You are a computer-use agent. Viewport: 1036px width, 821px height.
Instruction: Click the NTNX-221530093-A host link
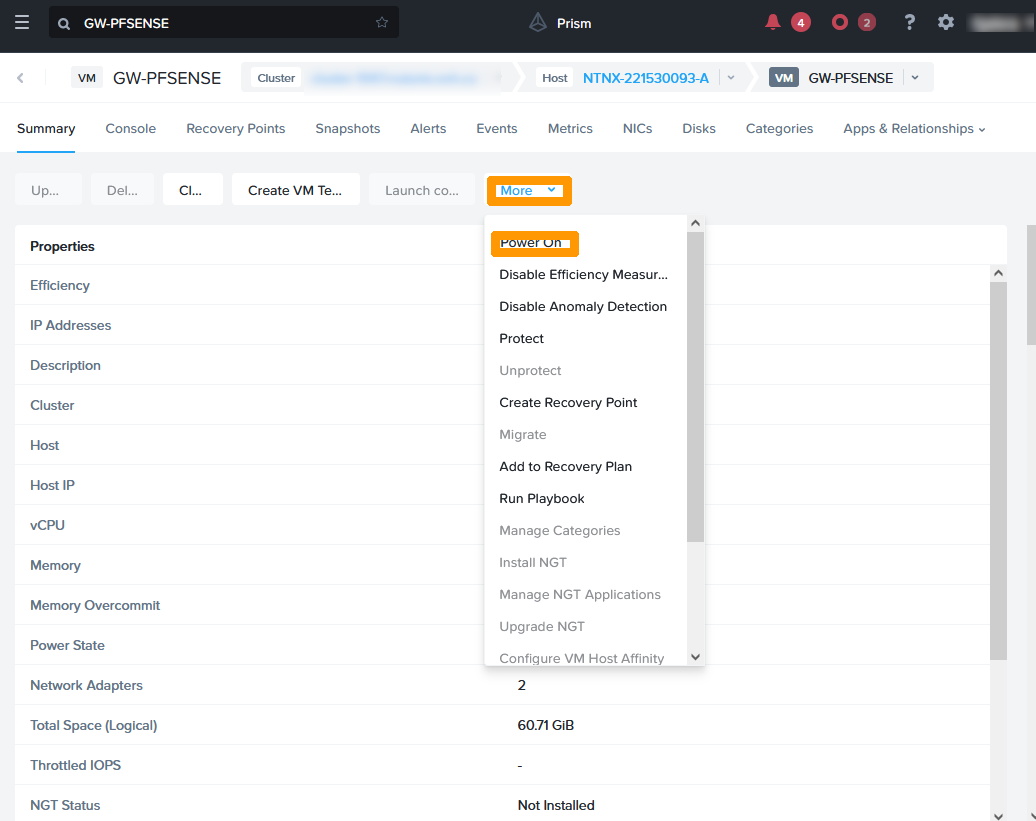pos(645,78)
